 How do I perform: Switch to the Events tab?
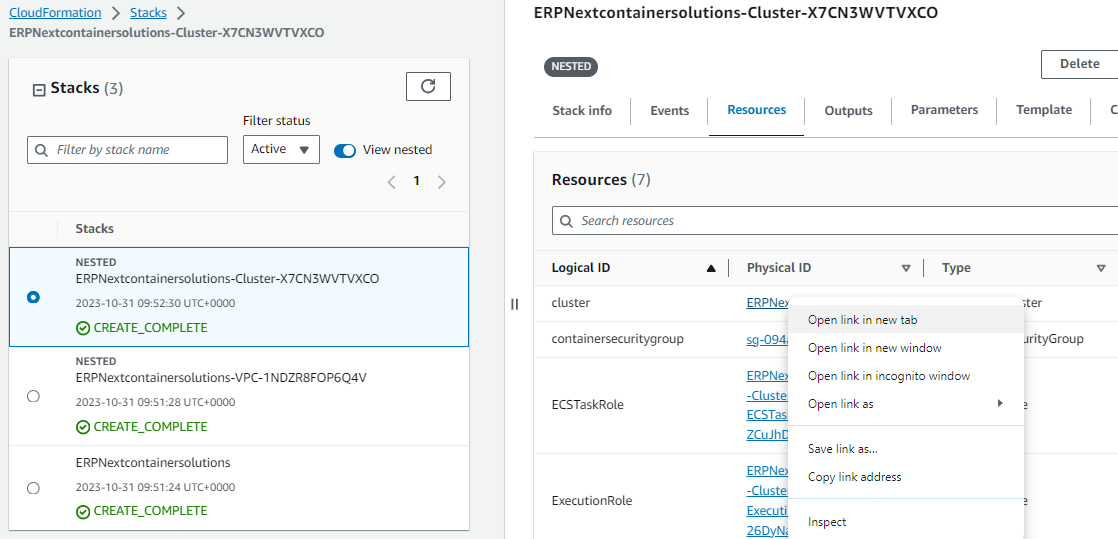[x=670, y=111]
